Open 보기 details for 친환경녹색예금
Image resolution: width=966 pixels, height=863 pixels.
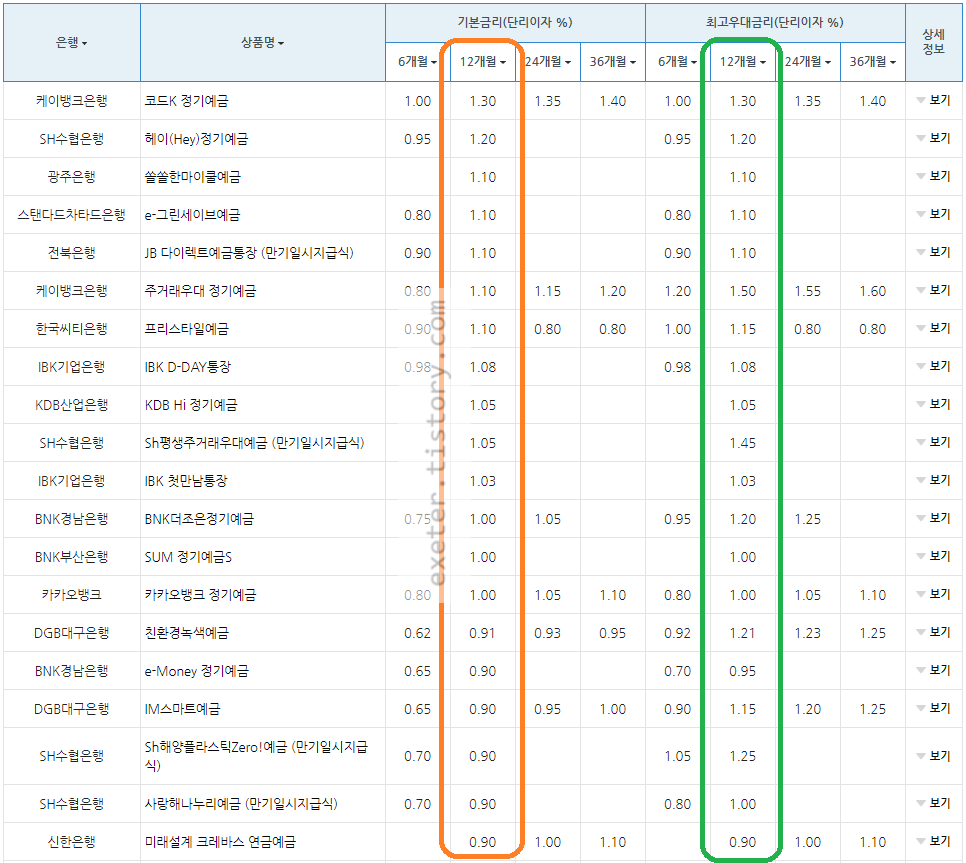click(x=933, y=632)
